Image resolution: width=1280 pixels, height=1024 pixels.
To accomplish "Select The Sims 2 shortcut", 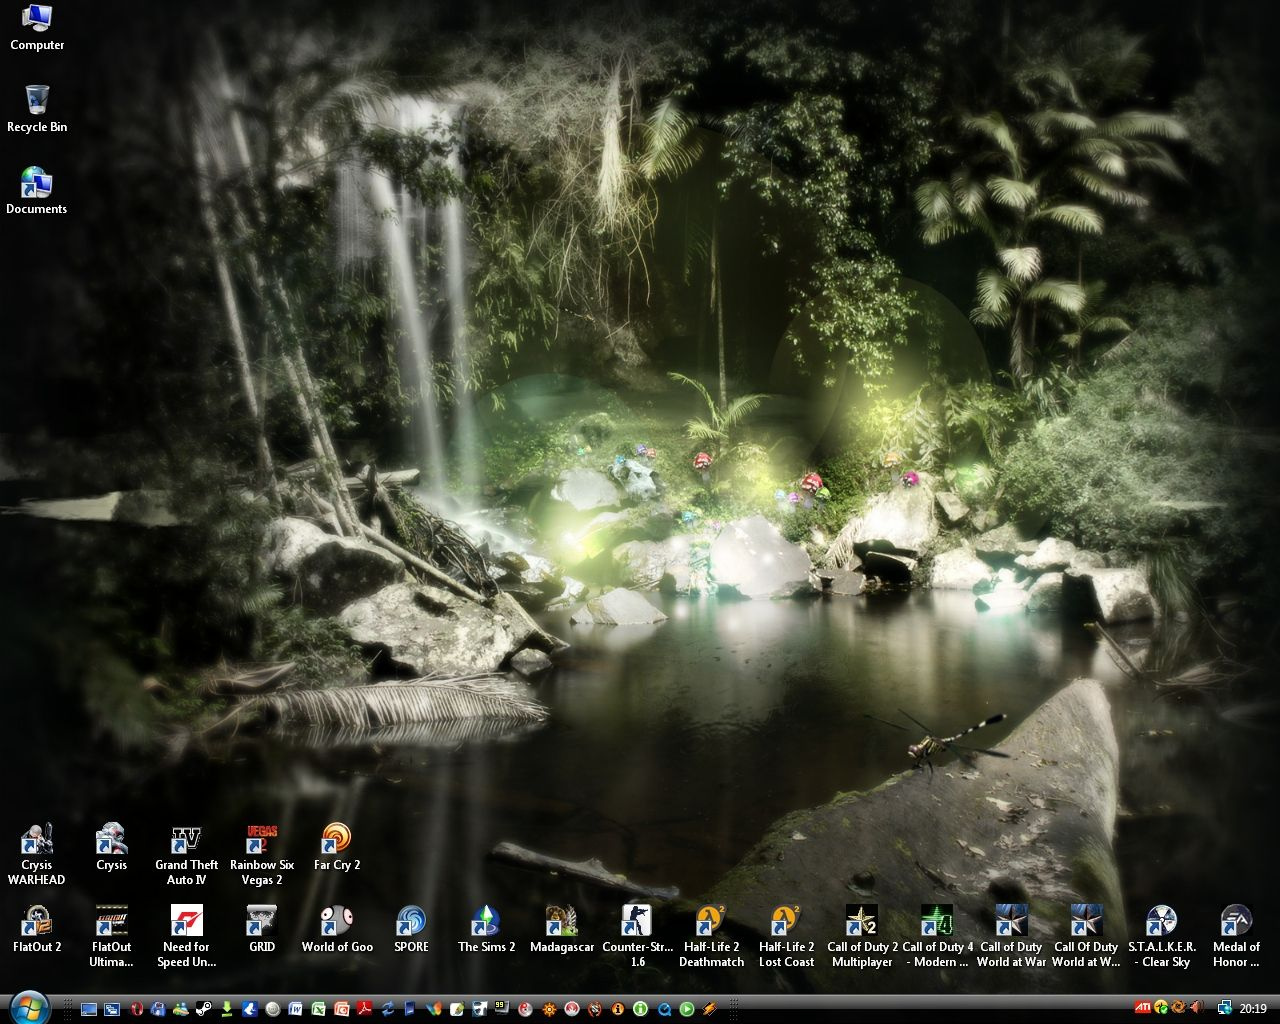I will pyautogui.click(x=487, y=930).
